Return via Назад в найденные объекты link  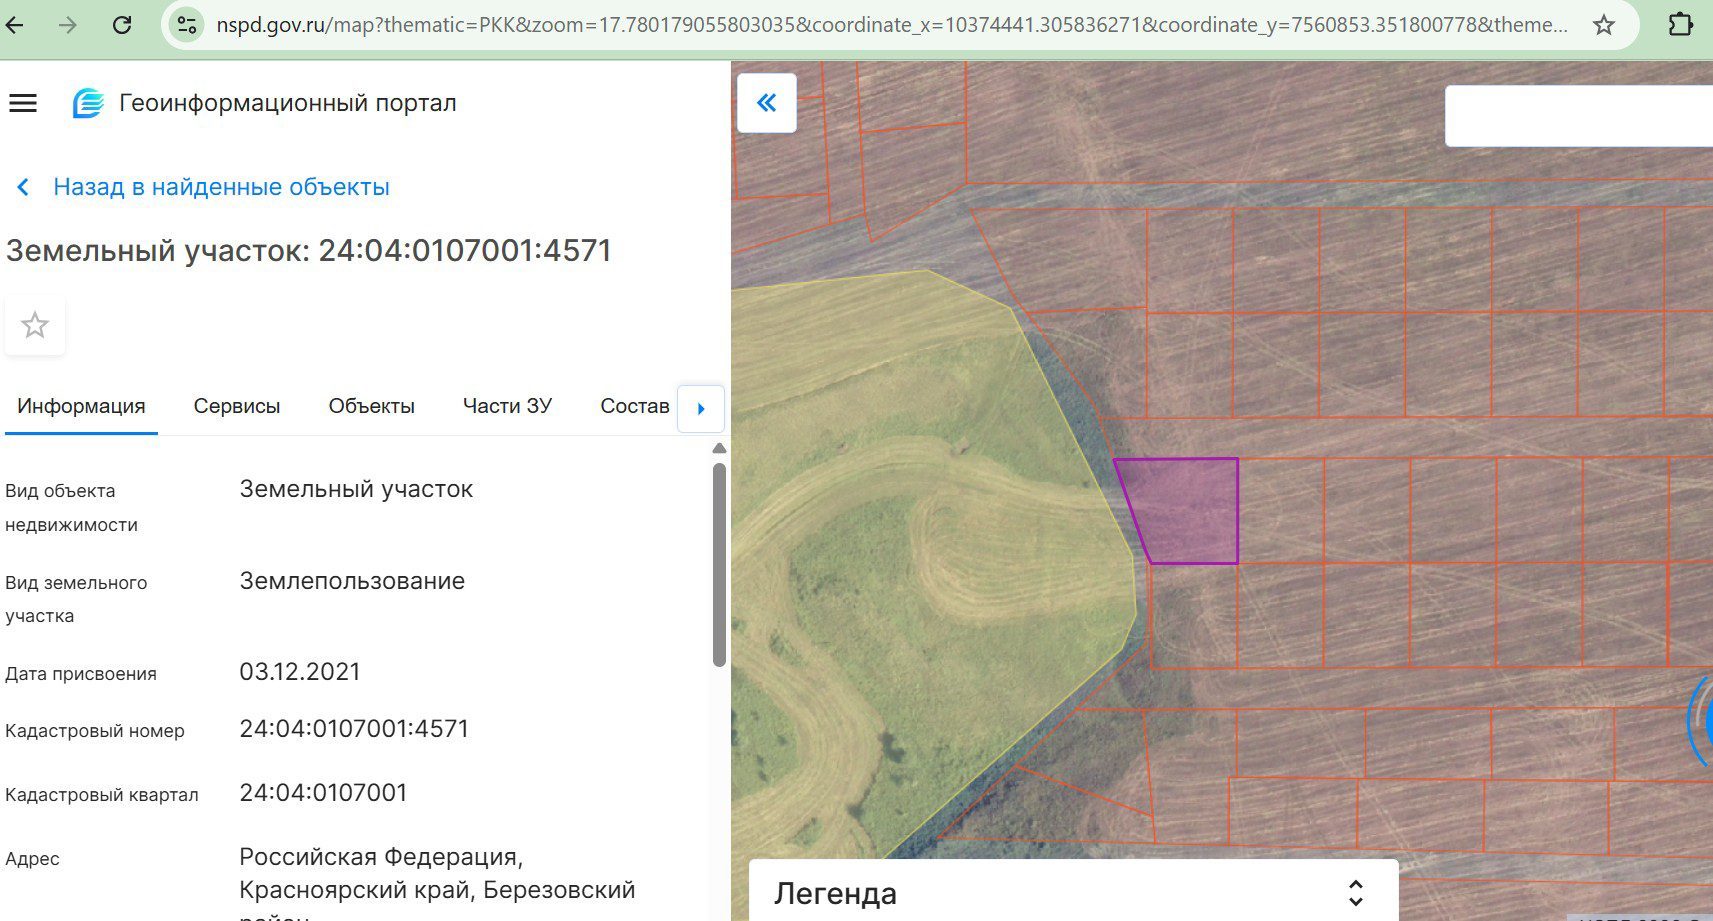tap(221, 187)
